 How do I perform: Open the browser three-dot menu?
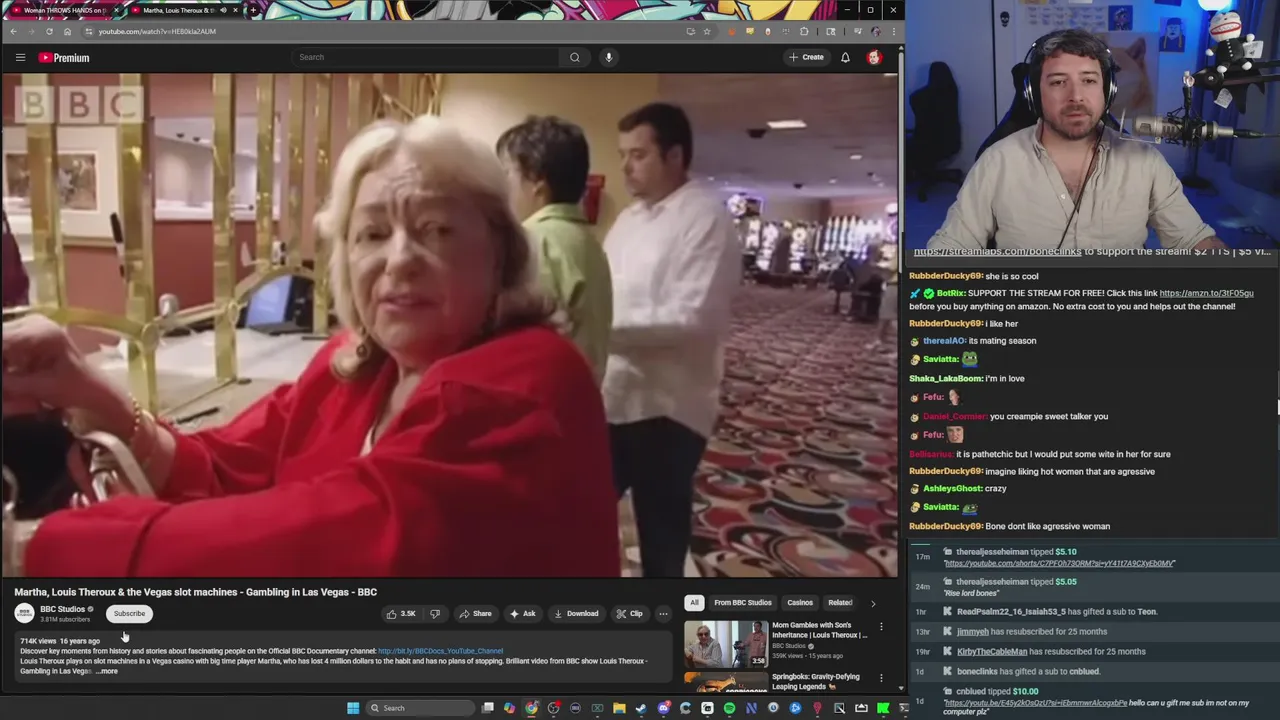tap(893, 31)
